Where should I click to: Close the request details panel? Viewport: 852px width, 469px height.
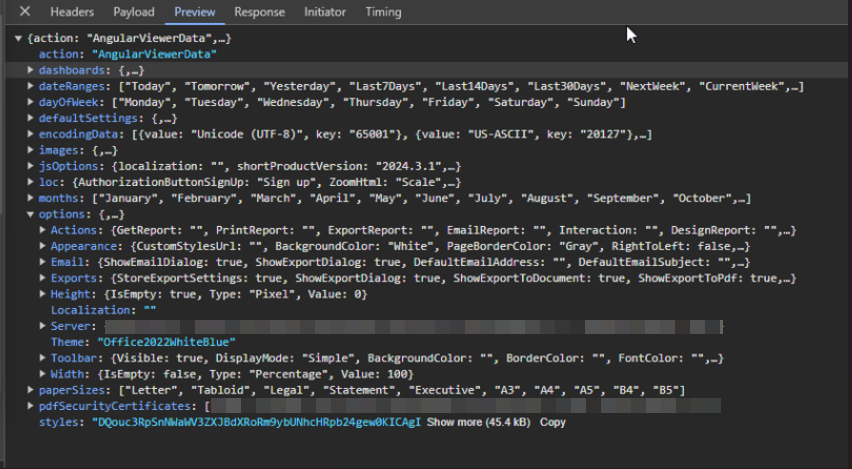[x=25, y=11]
